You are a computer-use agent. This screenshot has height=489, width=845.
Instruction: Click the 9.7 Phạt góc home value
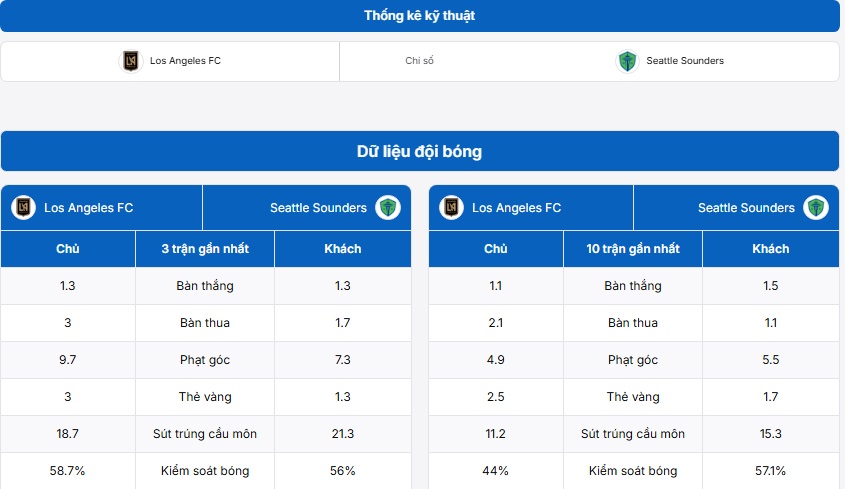point(67,360)
